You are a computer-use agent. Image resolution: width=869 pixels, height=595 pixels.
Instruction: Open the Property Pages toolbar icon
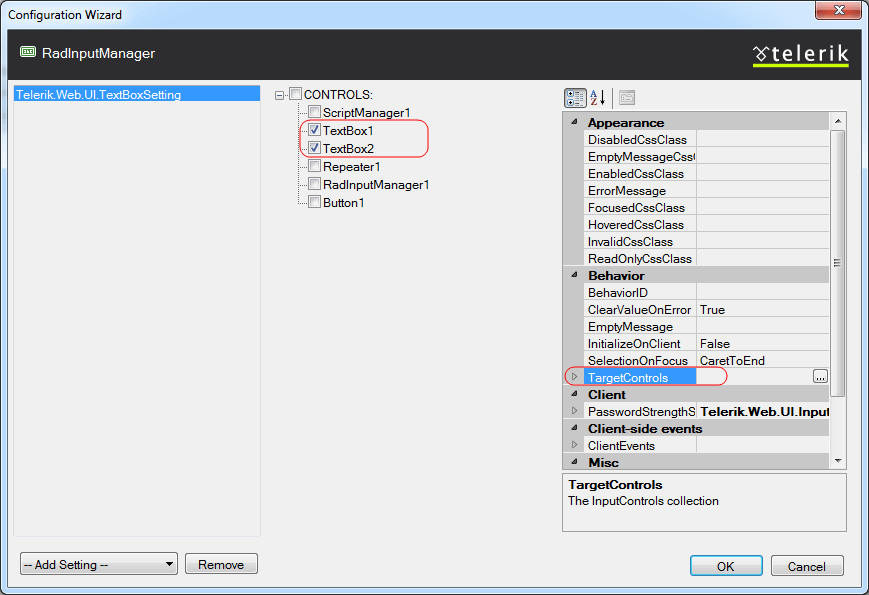pyautogui.click(x=627, y=98)
